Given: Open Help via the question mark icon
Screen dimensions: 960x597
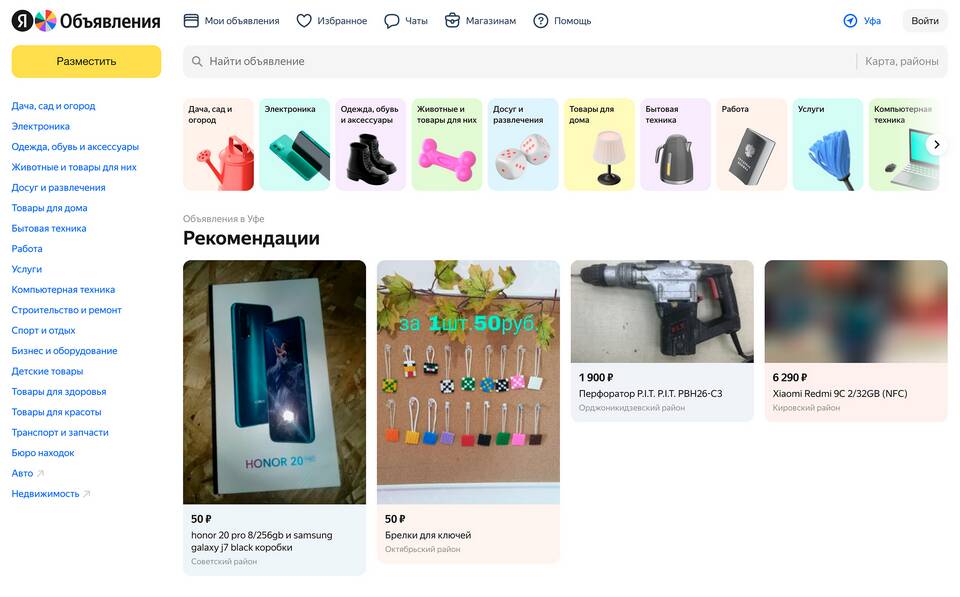Looking at the screenshot, I should 540,21.
